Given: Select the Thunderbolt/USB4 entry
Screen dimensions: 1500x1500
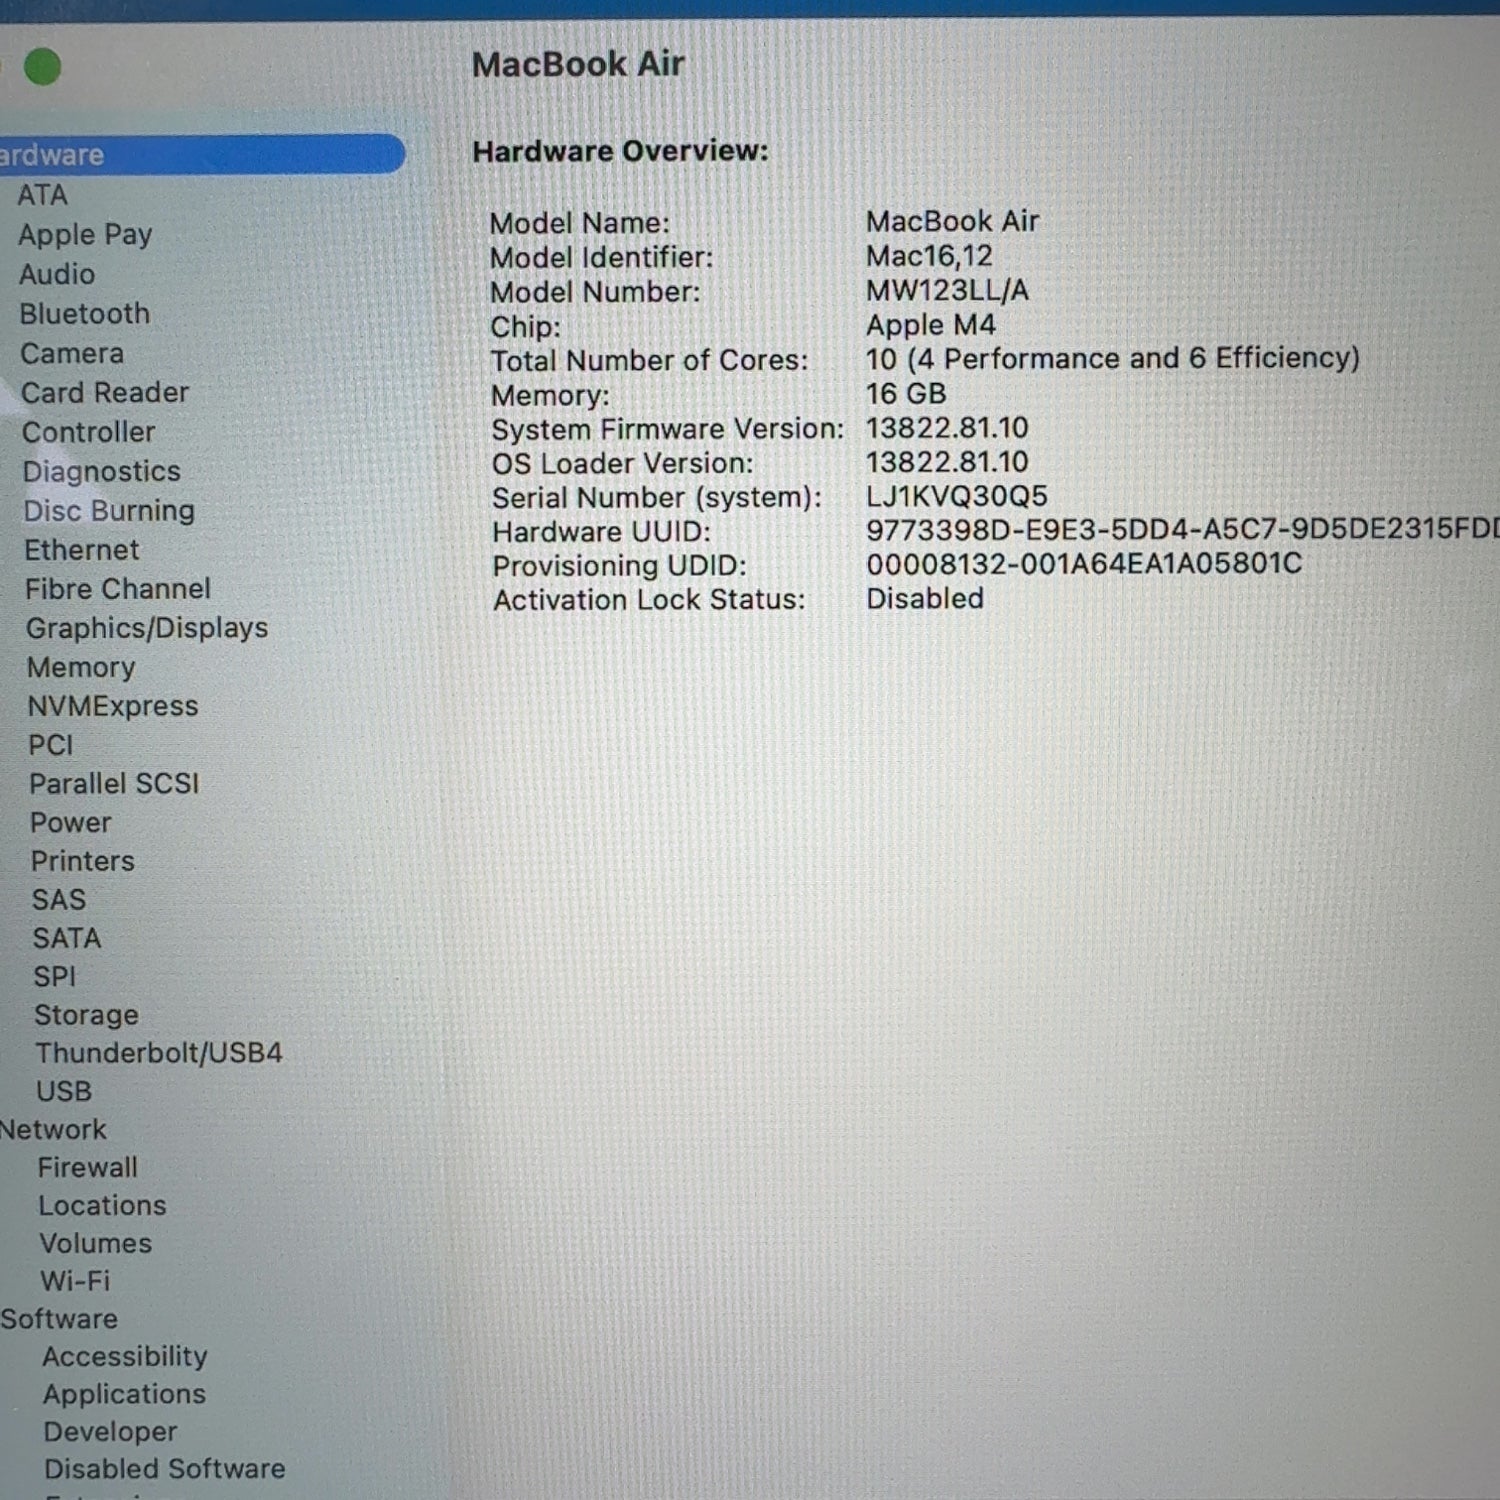Looking at the screenshot, I should (x=159, y=1053).
